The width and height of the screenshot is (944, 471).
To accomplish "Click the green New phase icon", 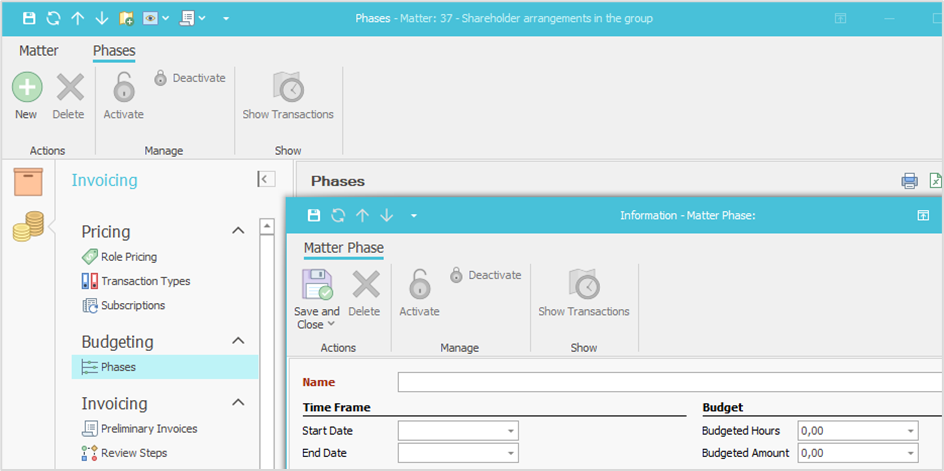I will tap(26, 88).
